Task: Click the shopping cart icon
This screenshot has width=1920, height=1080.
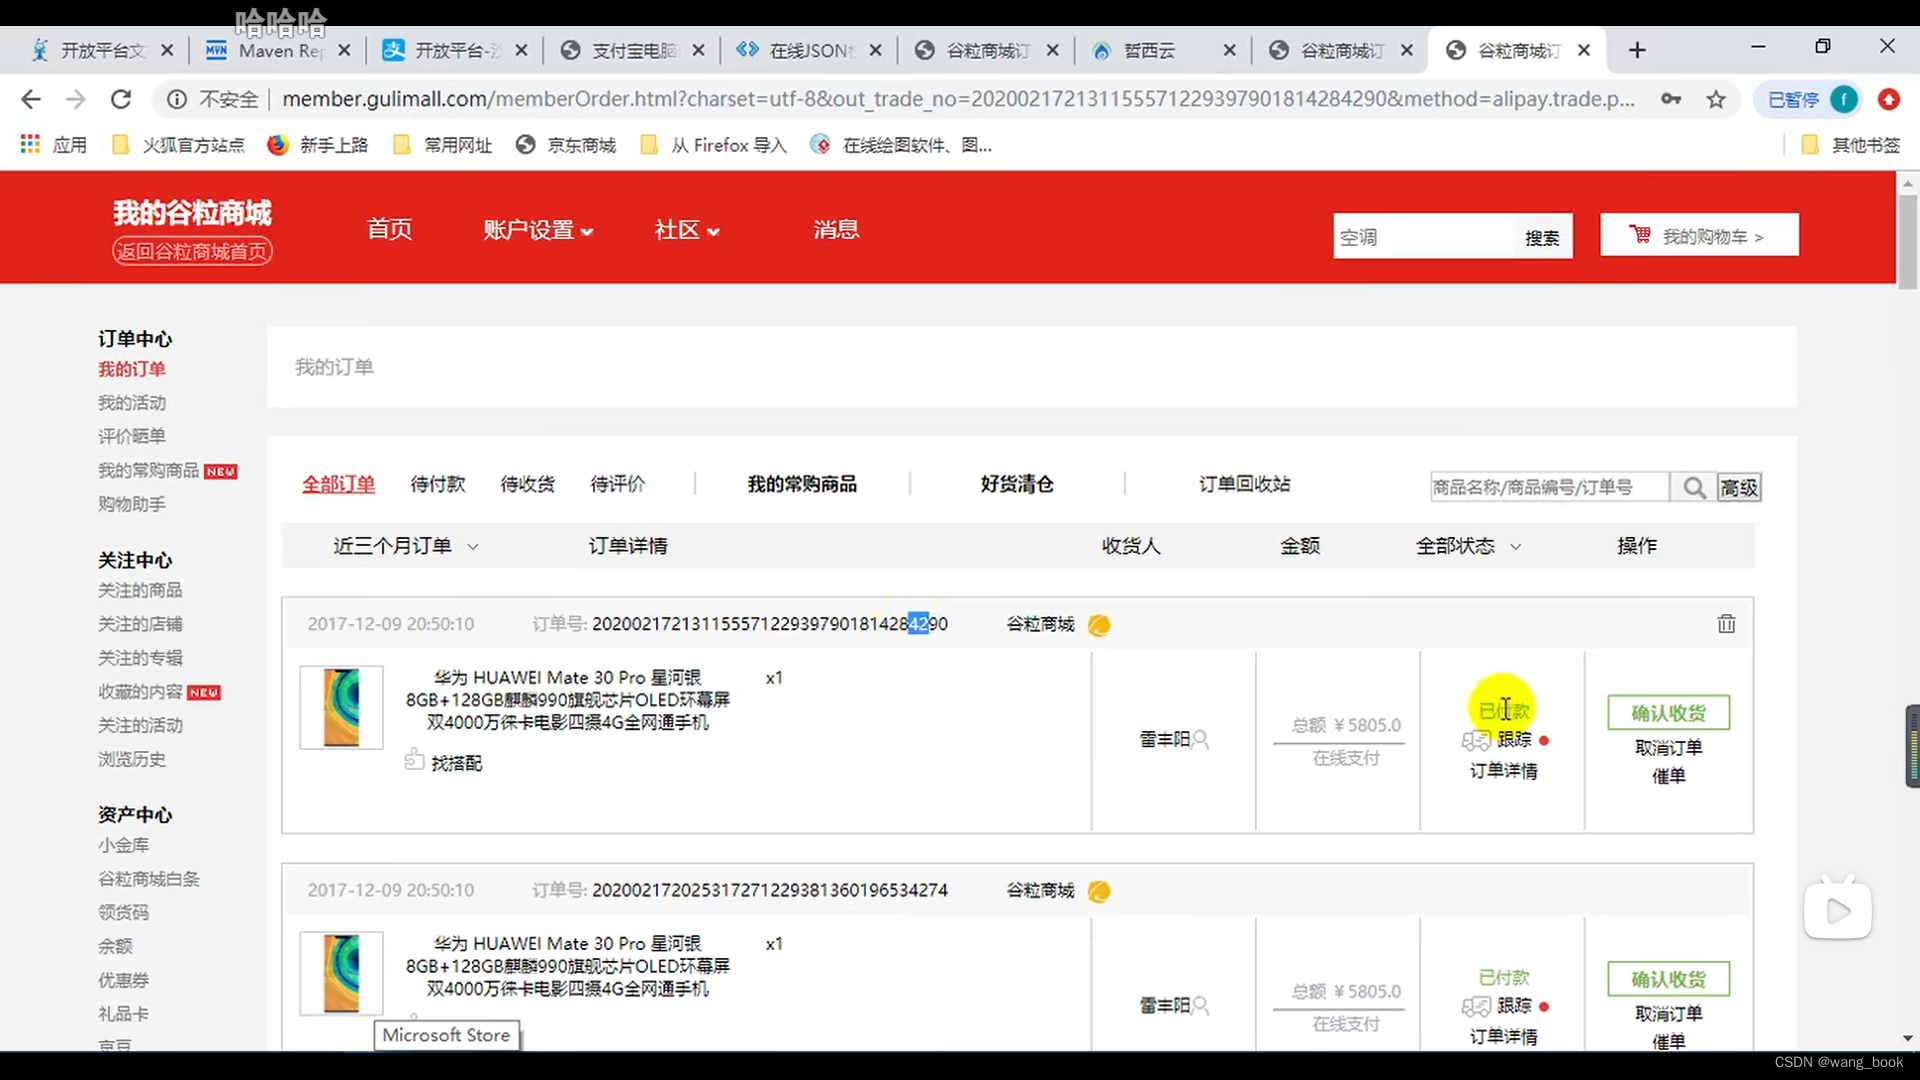Action: tap(1640, 234)
